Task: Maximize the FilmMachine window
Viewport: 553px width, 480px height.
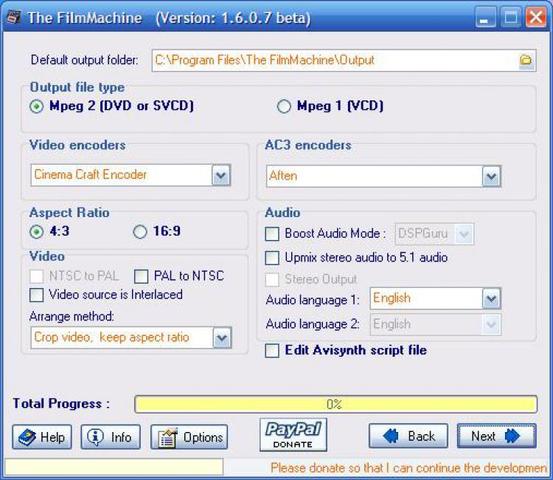Action: pos(511,17)
